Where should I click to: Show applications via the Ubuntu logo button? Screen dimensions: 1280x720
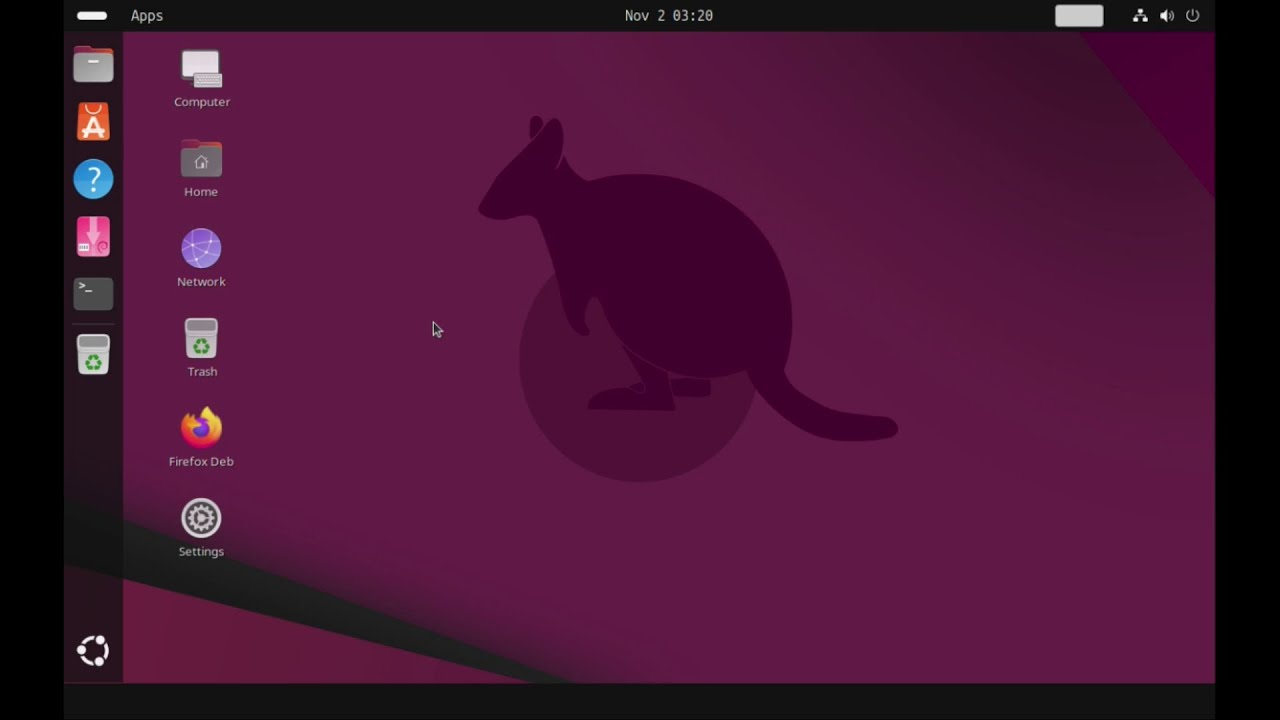[93, 651]
